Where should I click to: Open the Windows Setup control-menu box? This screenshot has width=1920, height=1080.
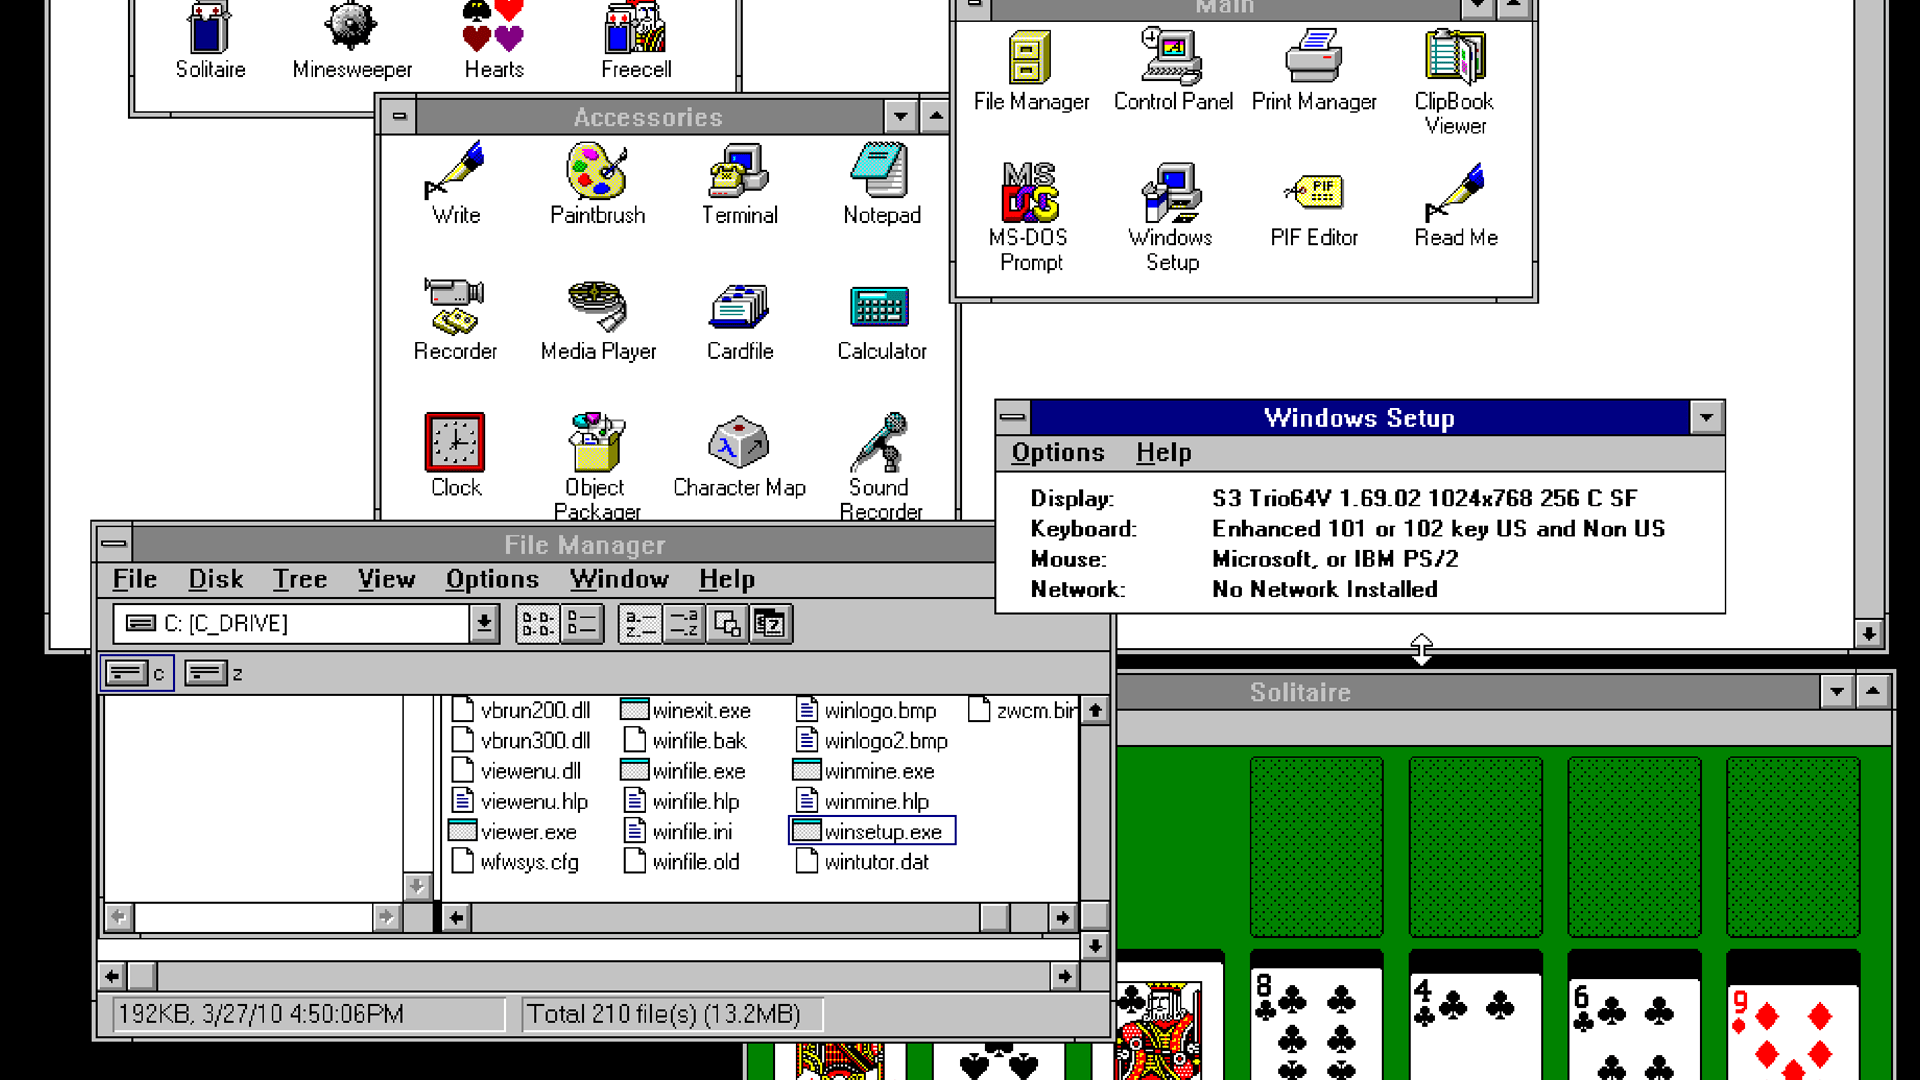coord(1013,417)
